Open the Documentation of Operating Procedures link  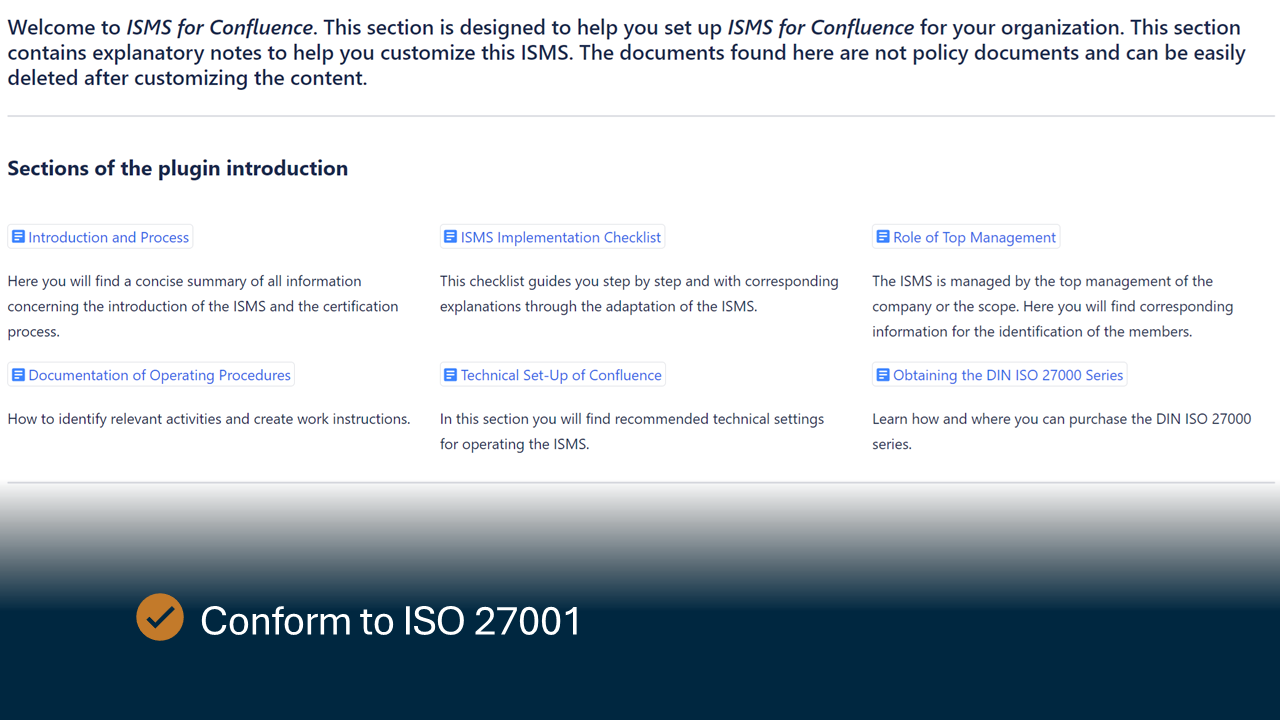coord(151,375)
